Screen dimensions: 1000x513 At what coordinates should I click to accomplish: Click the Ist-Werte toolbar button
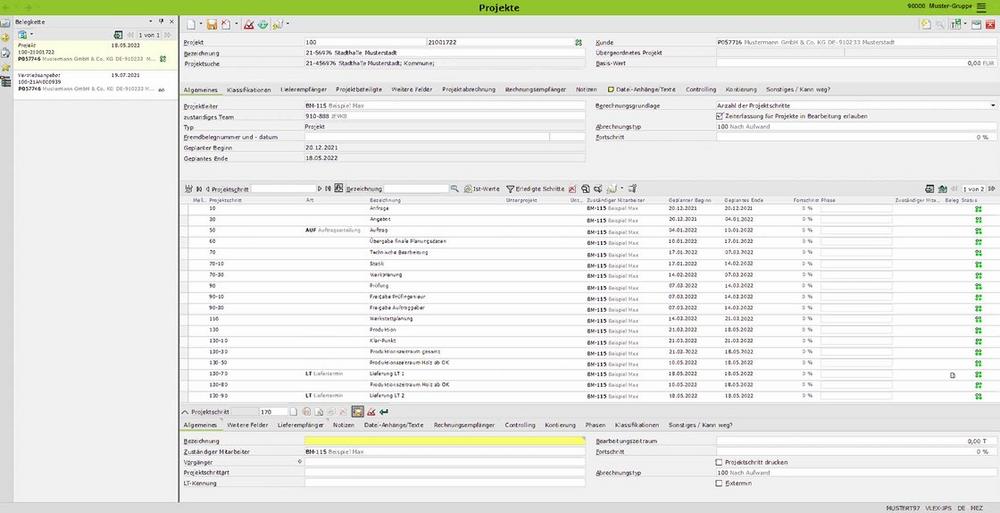481,188
